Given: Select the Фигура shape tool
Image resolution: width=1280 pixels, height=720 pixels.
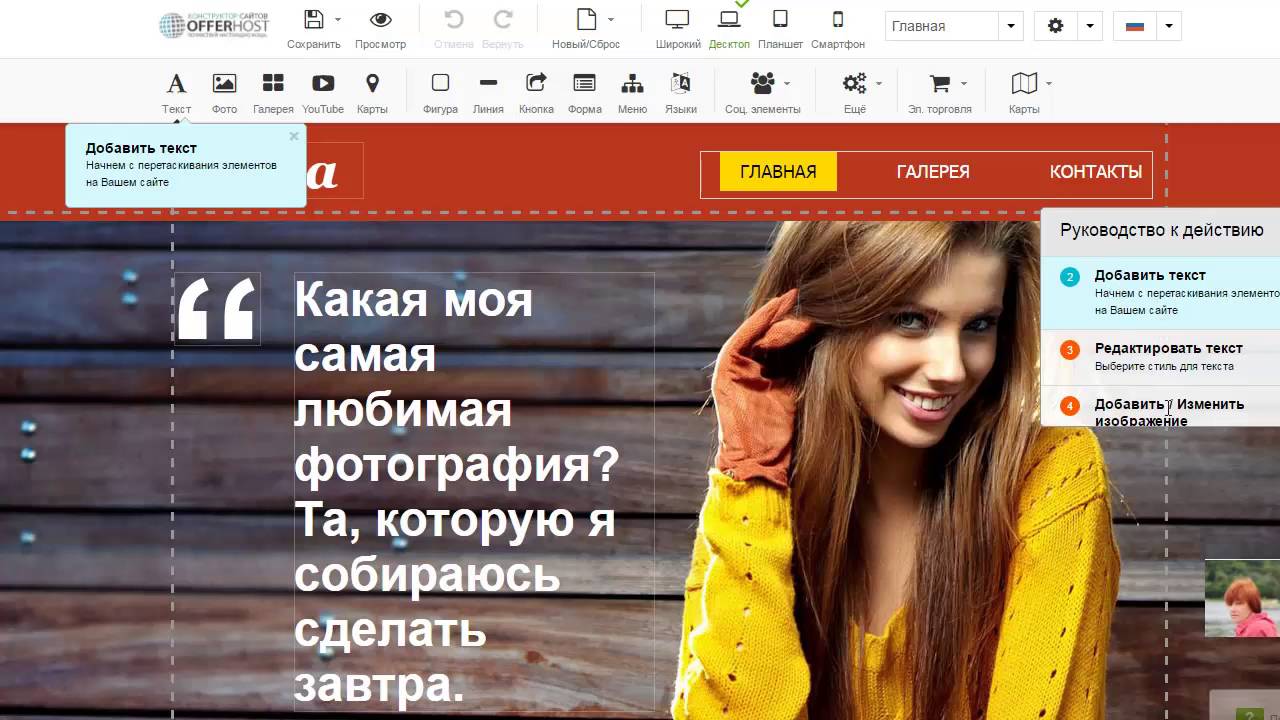Looking at the screenshot, I should point(440,93).
